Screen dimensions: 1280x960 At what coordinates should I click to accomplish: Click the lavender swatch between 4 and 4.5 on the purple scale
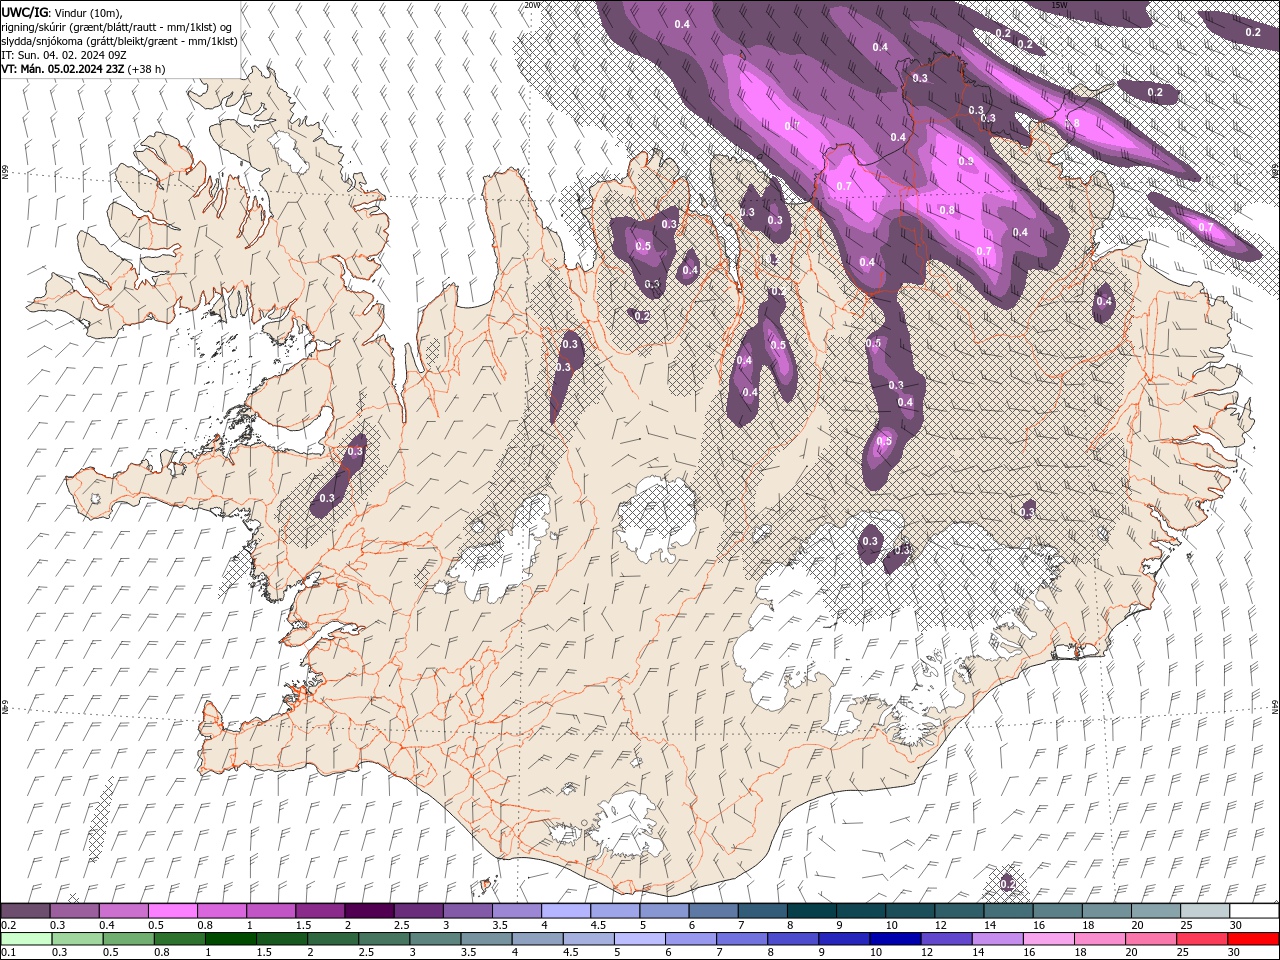(566, 911)
